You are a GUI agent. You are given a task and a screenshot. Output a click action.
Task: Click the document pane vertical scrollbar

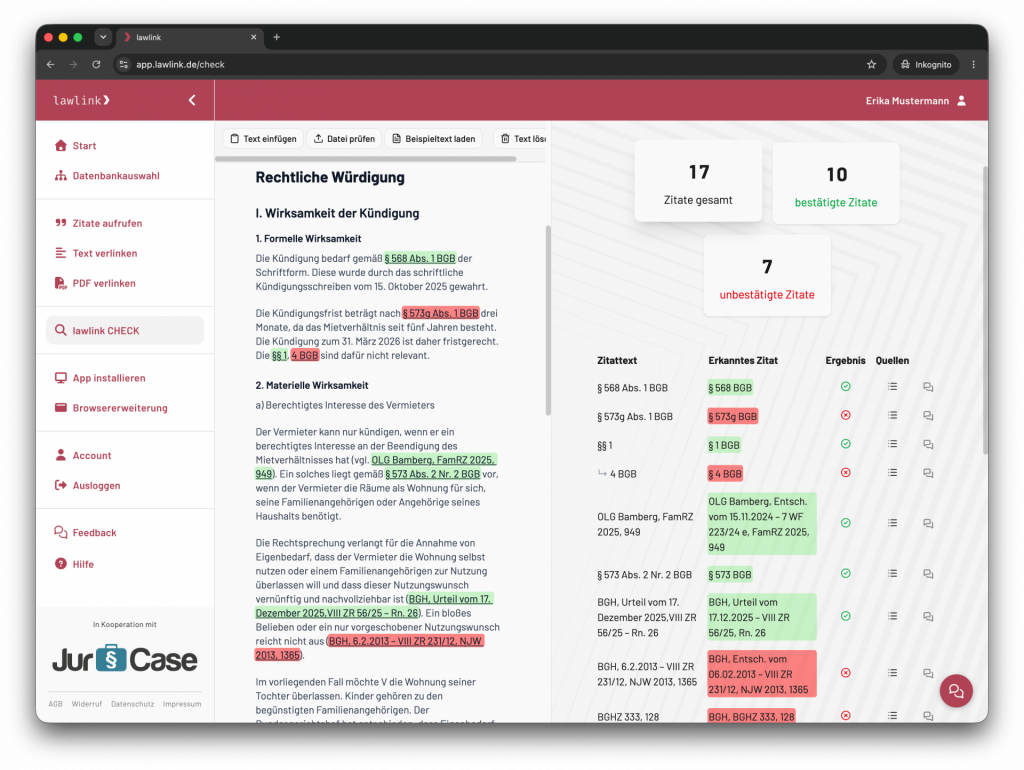coord(548,320)
